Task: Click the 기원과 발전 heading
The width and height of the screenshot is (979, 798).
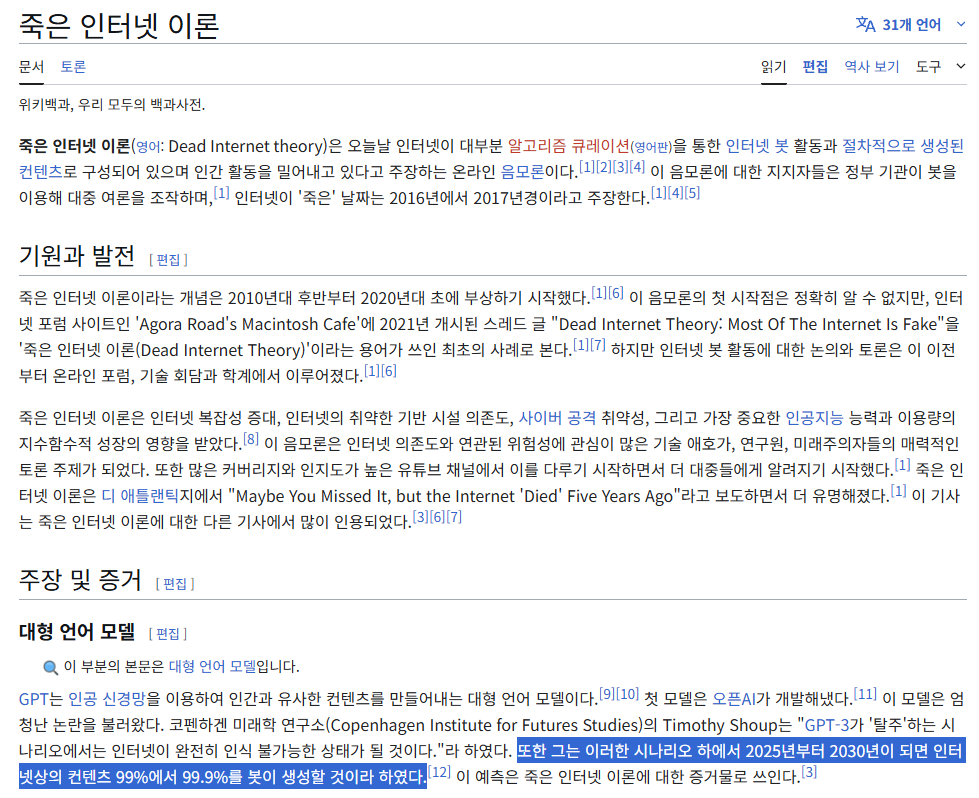Action: (77, 255)
